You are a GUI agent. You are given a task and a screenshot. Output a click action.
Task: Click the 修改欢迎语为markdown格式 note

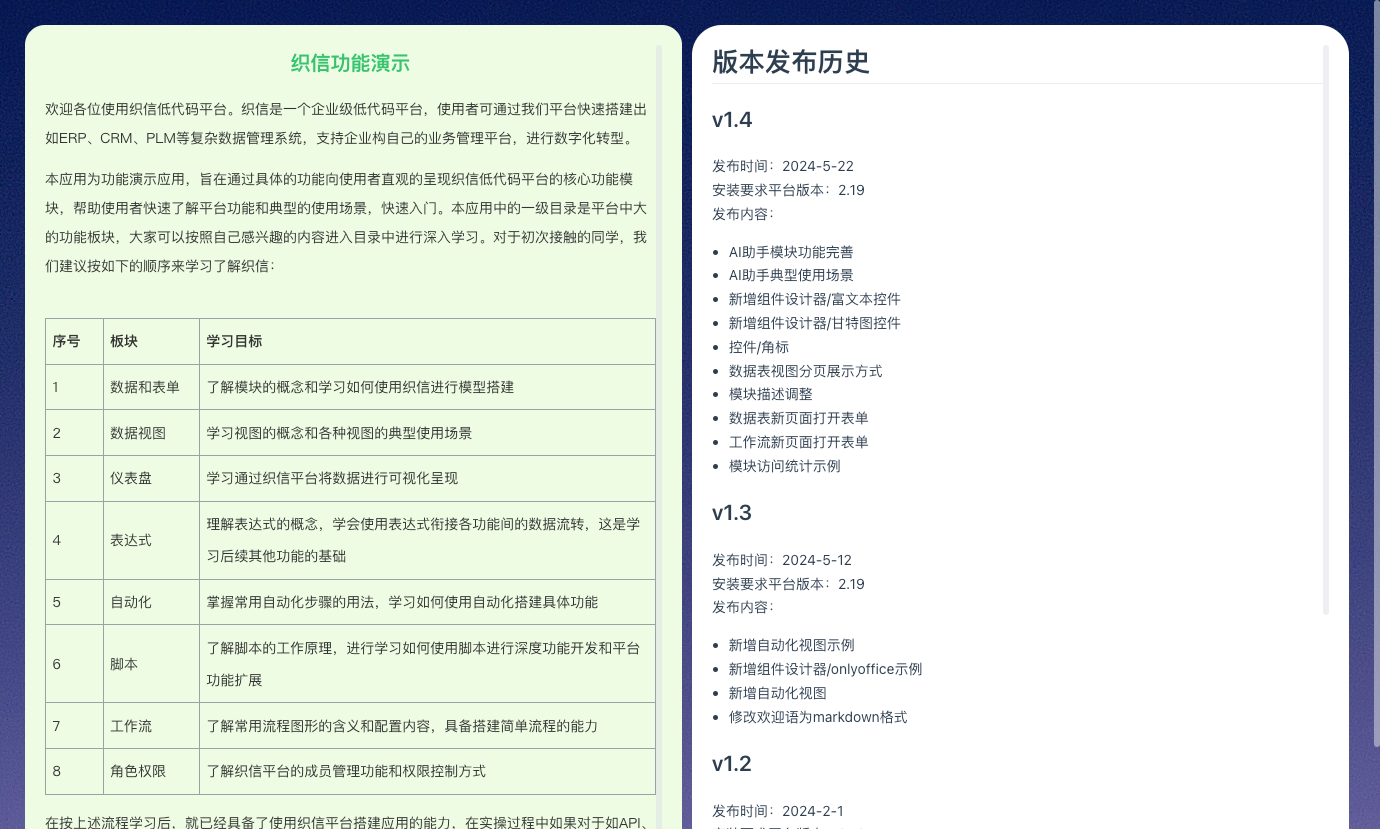pos(818,717)
